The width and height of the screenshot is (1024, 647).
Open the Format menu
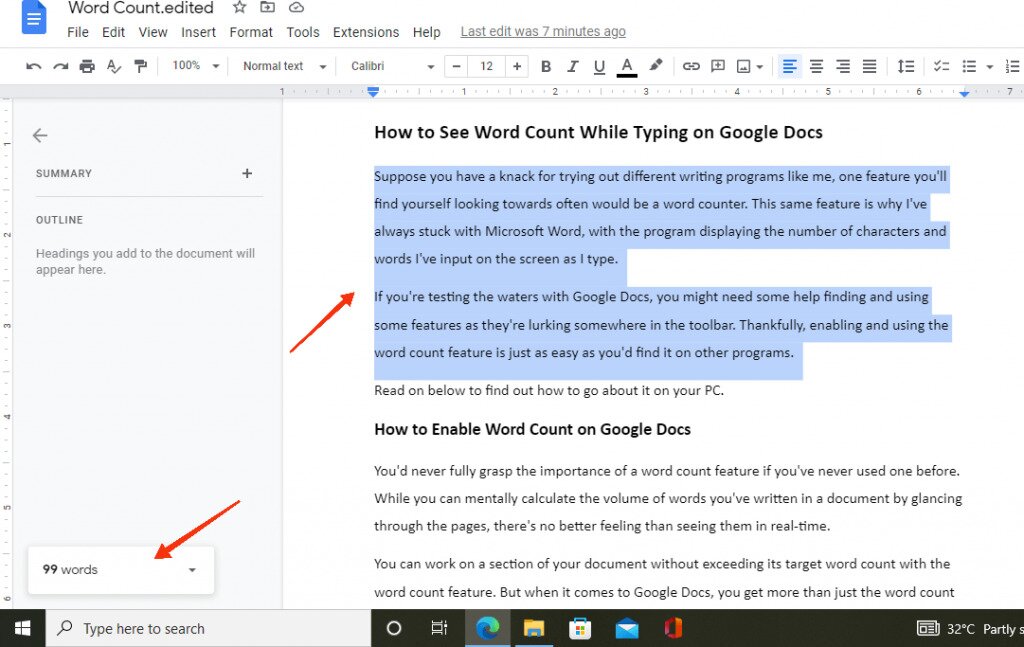click(250, 32)
